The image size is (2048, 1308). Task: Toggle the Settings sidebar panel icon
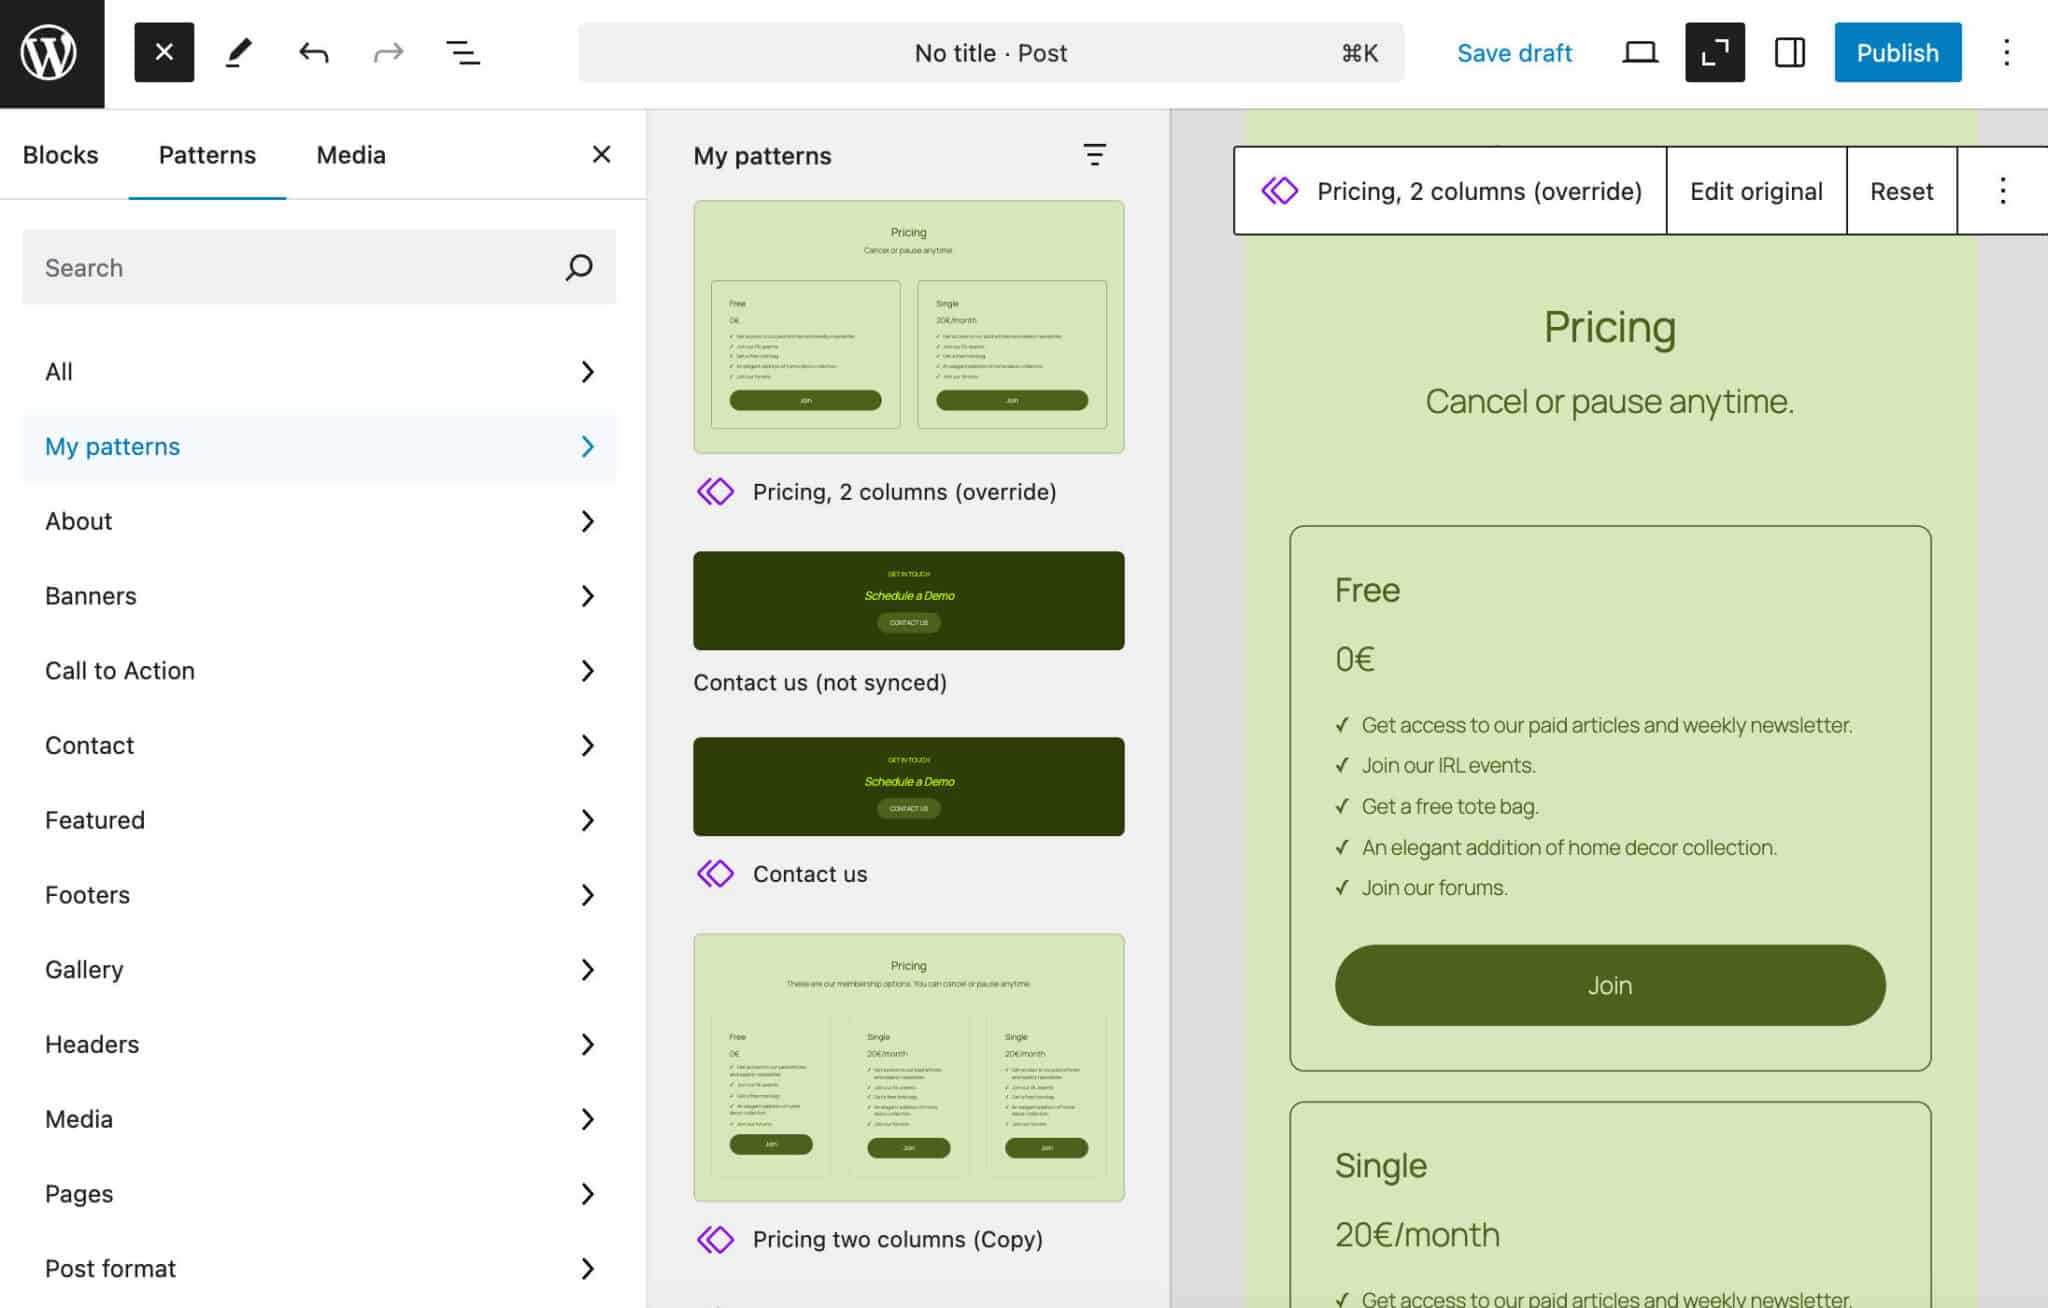pyautogui.click(x=1789, y=52)
